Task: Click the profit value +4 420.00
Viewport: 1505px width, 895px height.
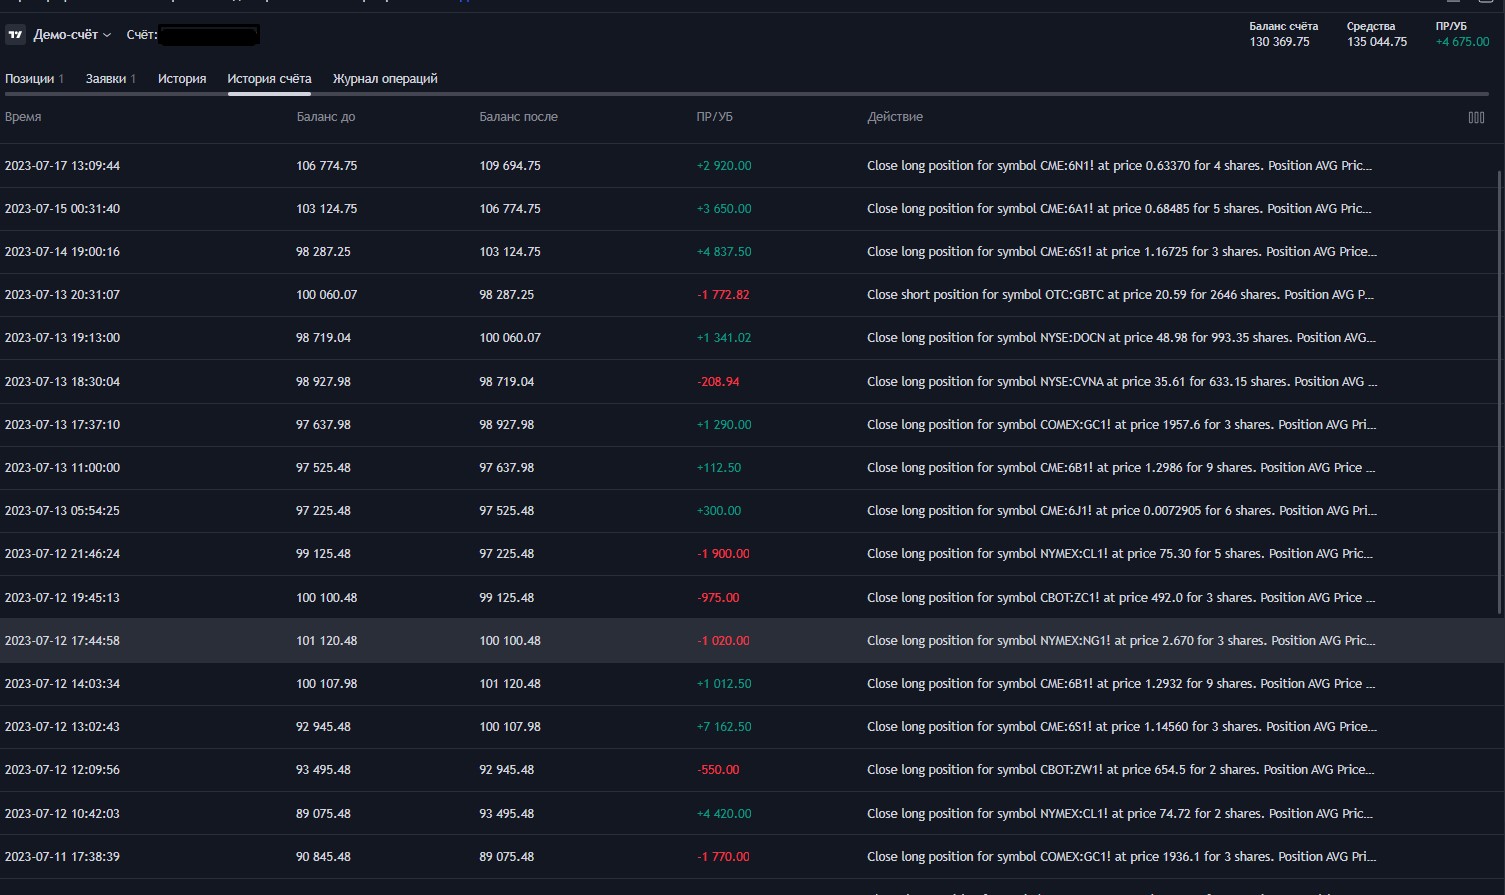Action: click(723, 814)
